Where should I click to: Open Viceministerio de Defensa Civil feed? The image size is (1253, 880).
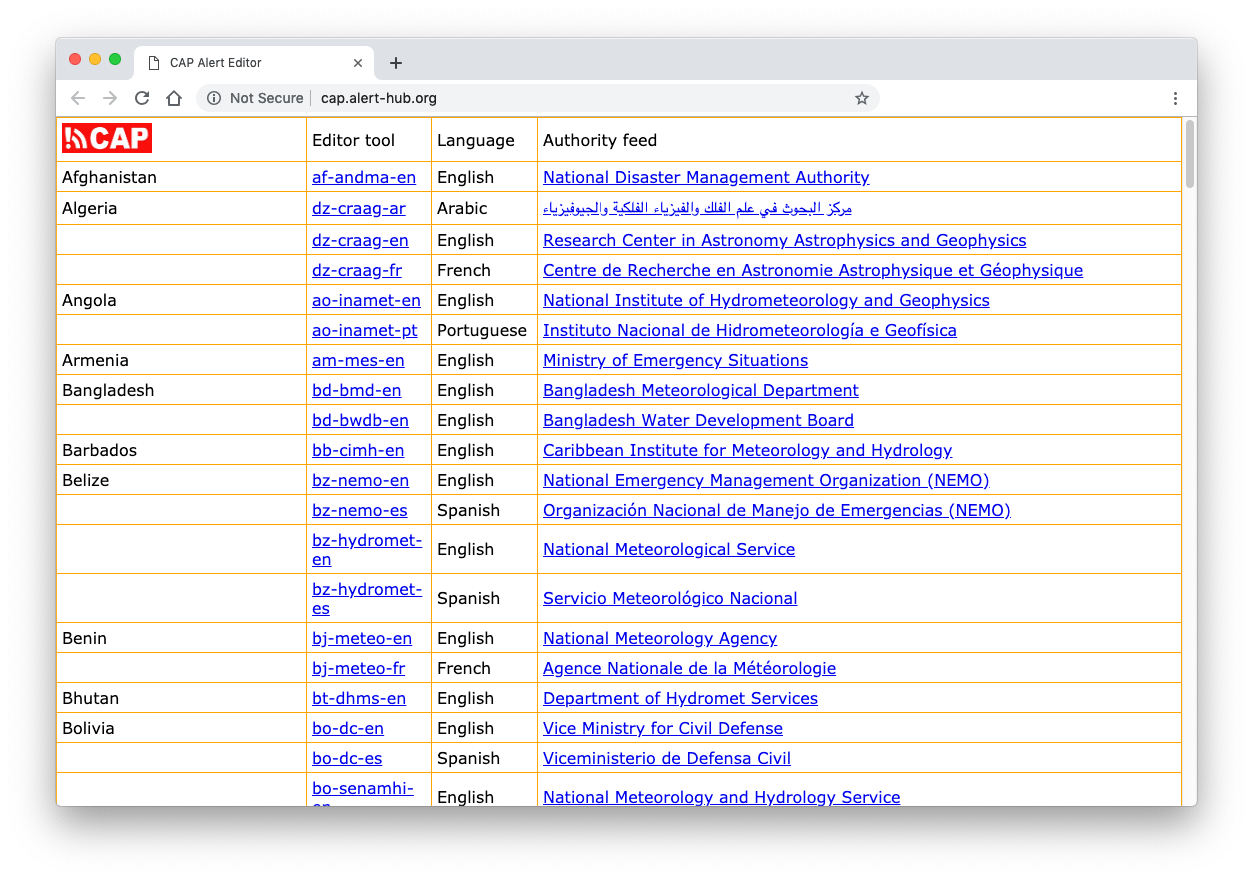coord(667,758)
